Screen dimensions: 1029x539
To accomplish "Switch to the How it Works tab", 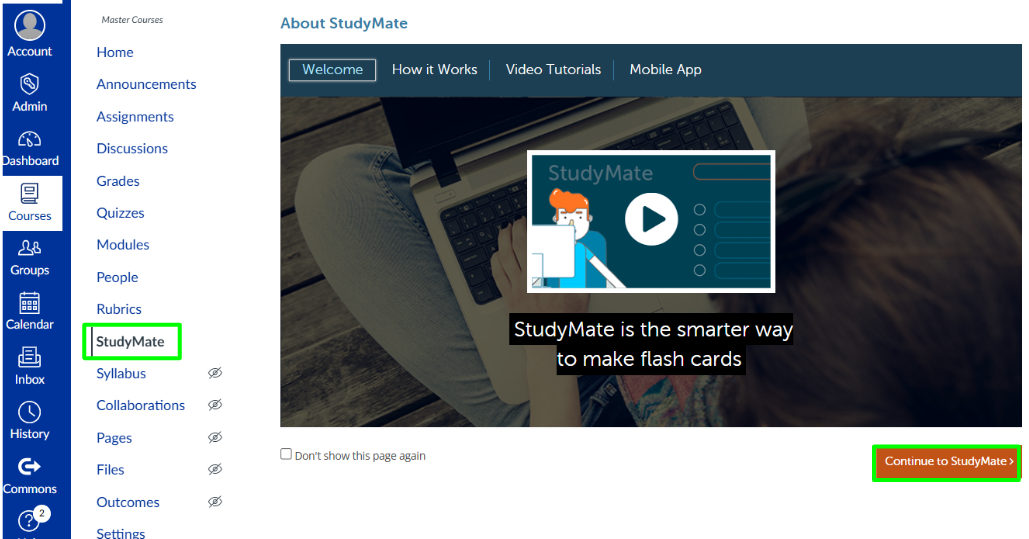I will tap(434, 70).
